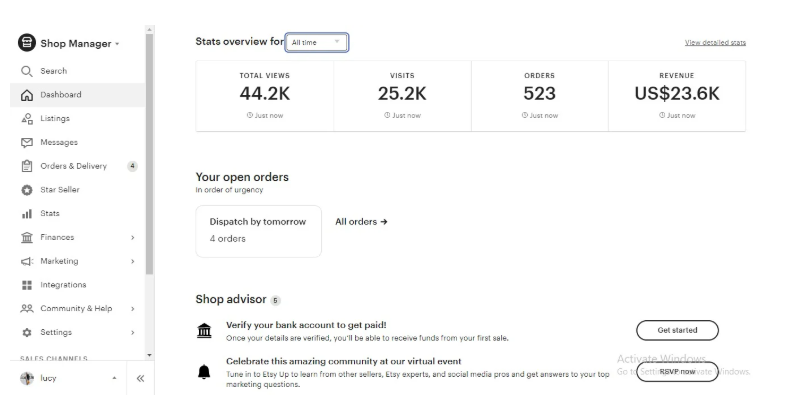This screenshot has height=395, width=808.
Task: Click the bank icon beside Verify your bank account
Action: click(x=204, y=331)
